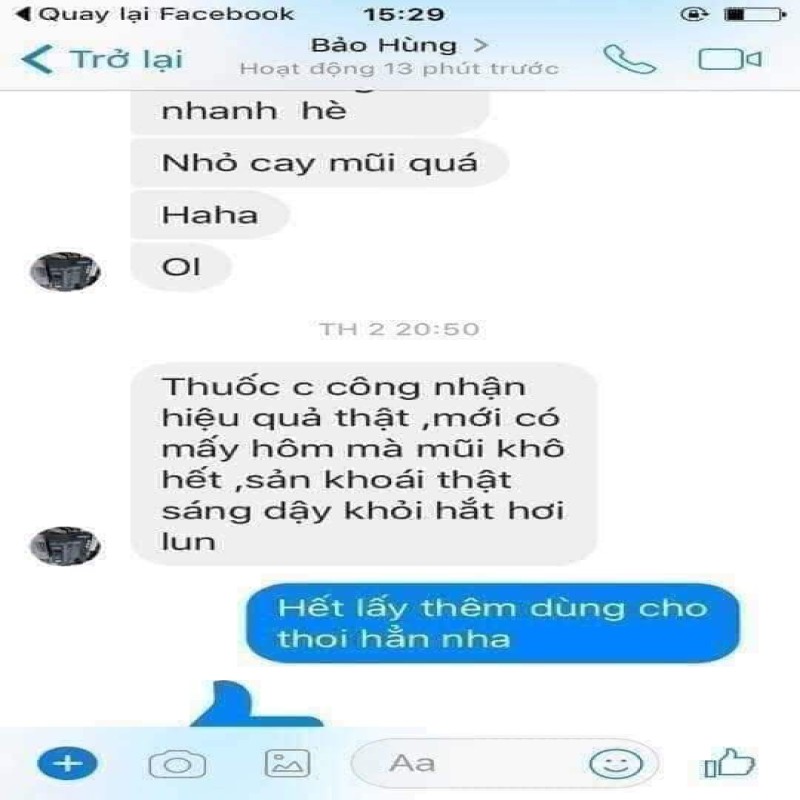Tap the back chevron arrow
Viewport: 800px width, 800px height.
pyautogui.click(x=37, y=59)
